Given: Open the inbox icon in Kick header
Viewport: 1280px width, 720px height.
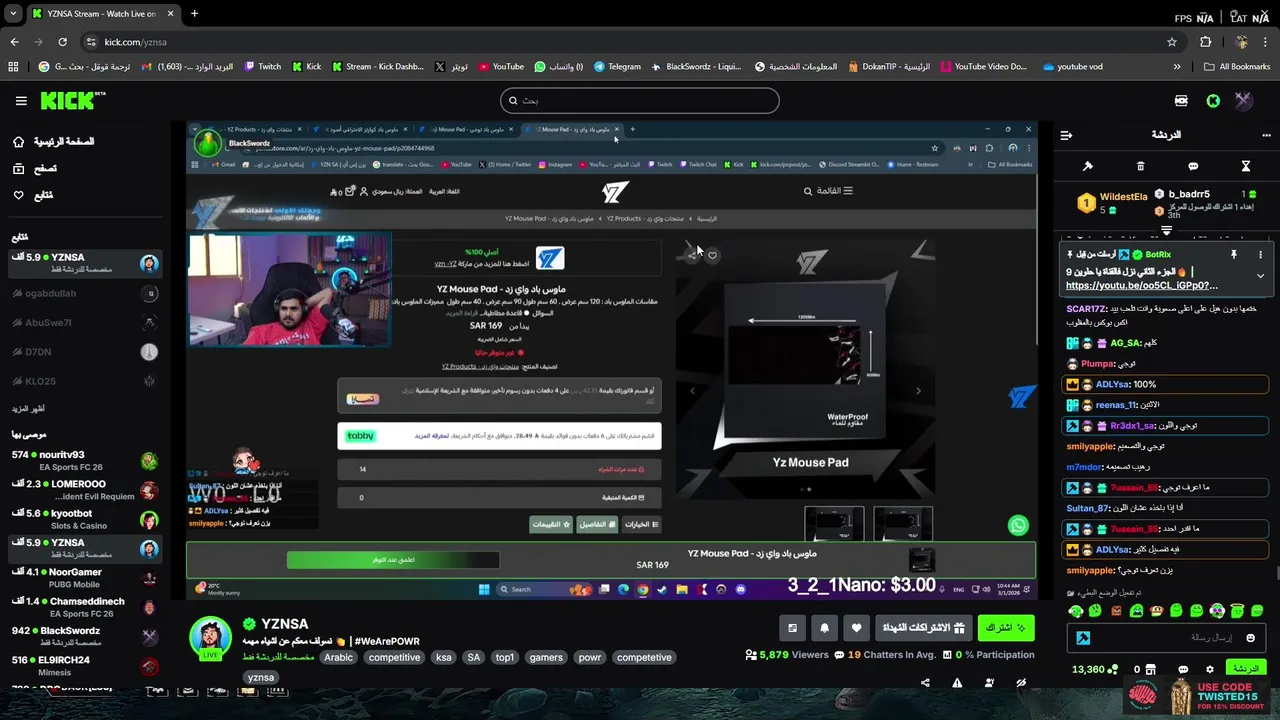Looking at the screenshot, I should 1181,100.
